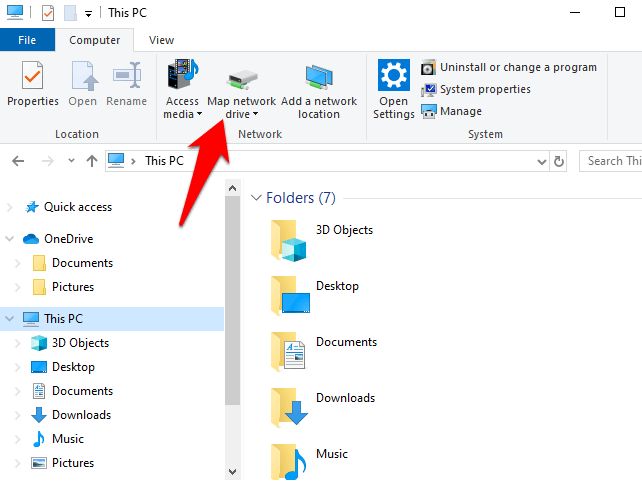The image size is (642, 485).
Task: Go back with the Back arrow
Action: click(x=18, y=161)
